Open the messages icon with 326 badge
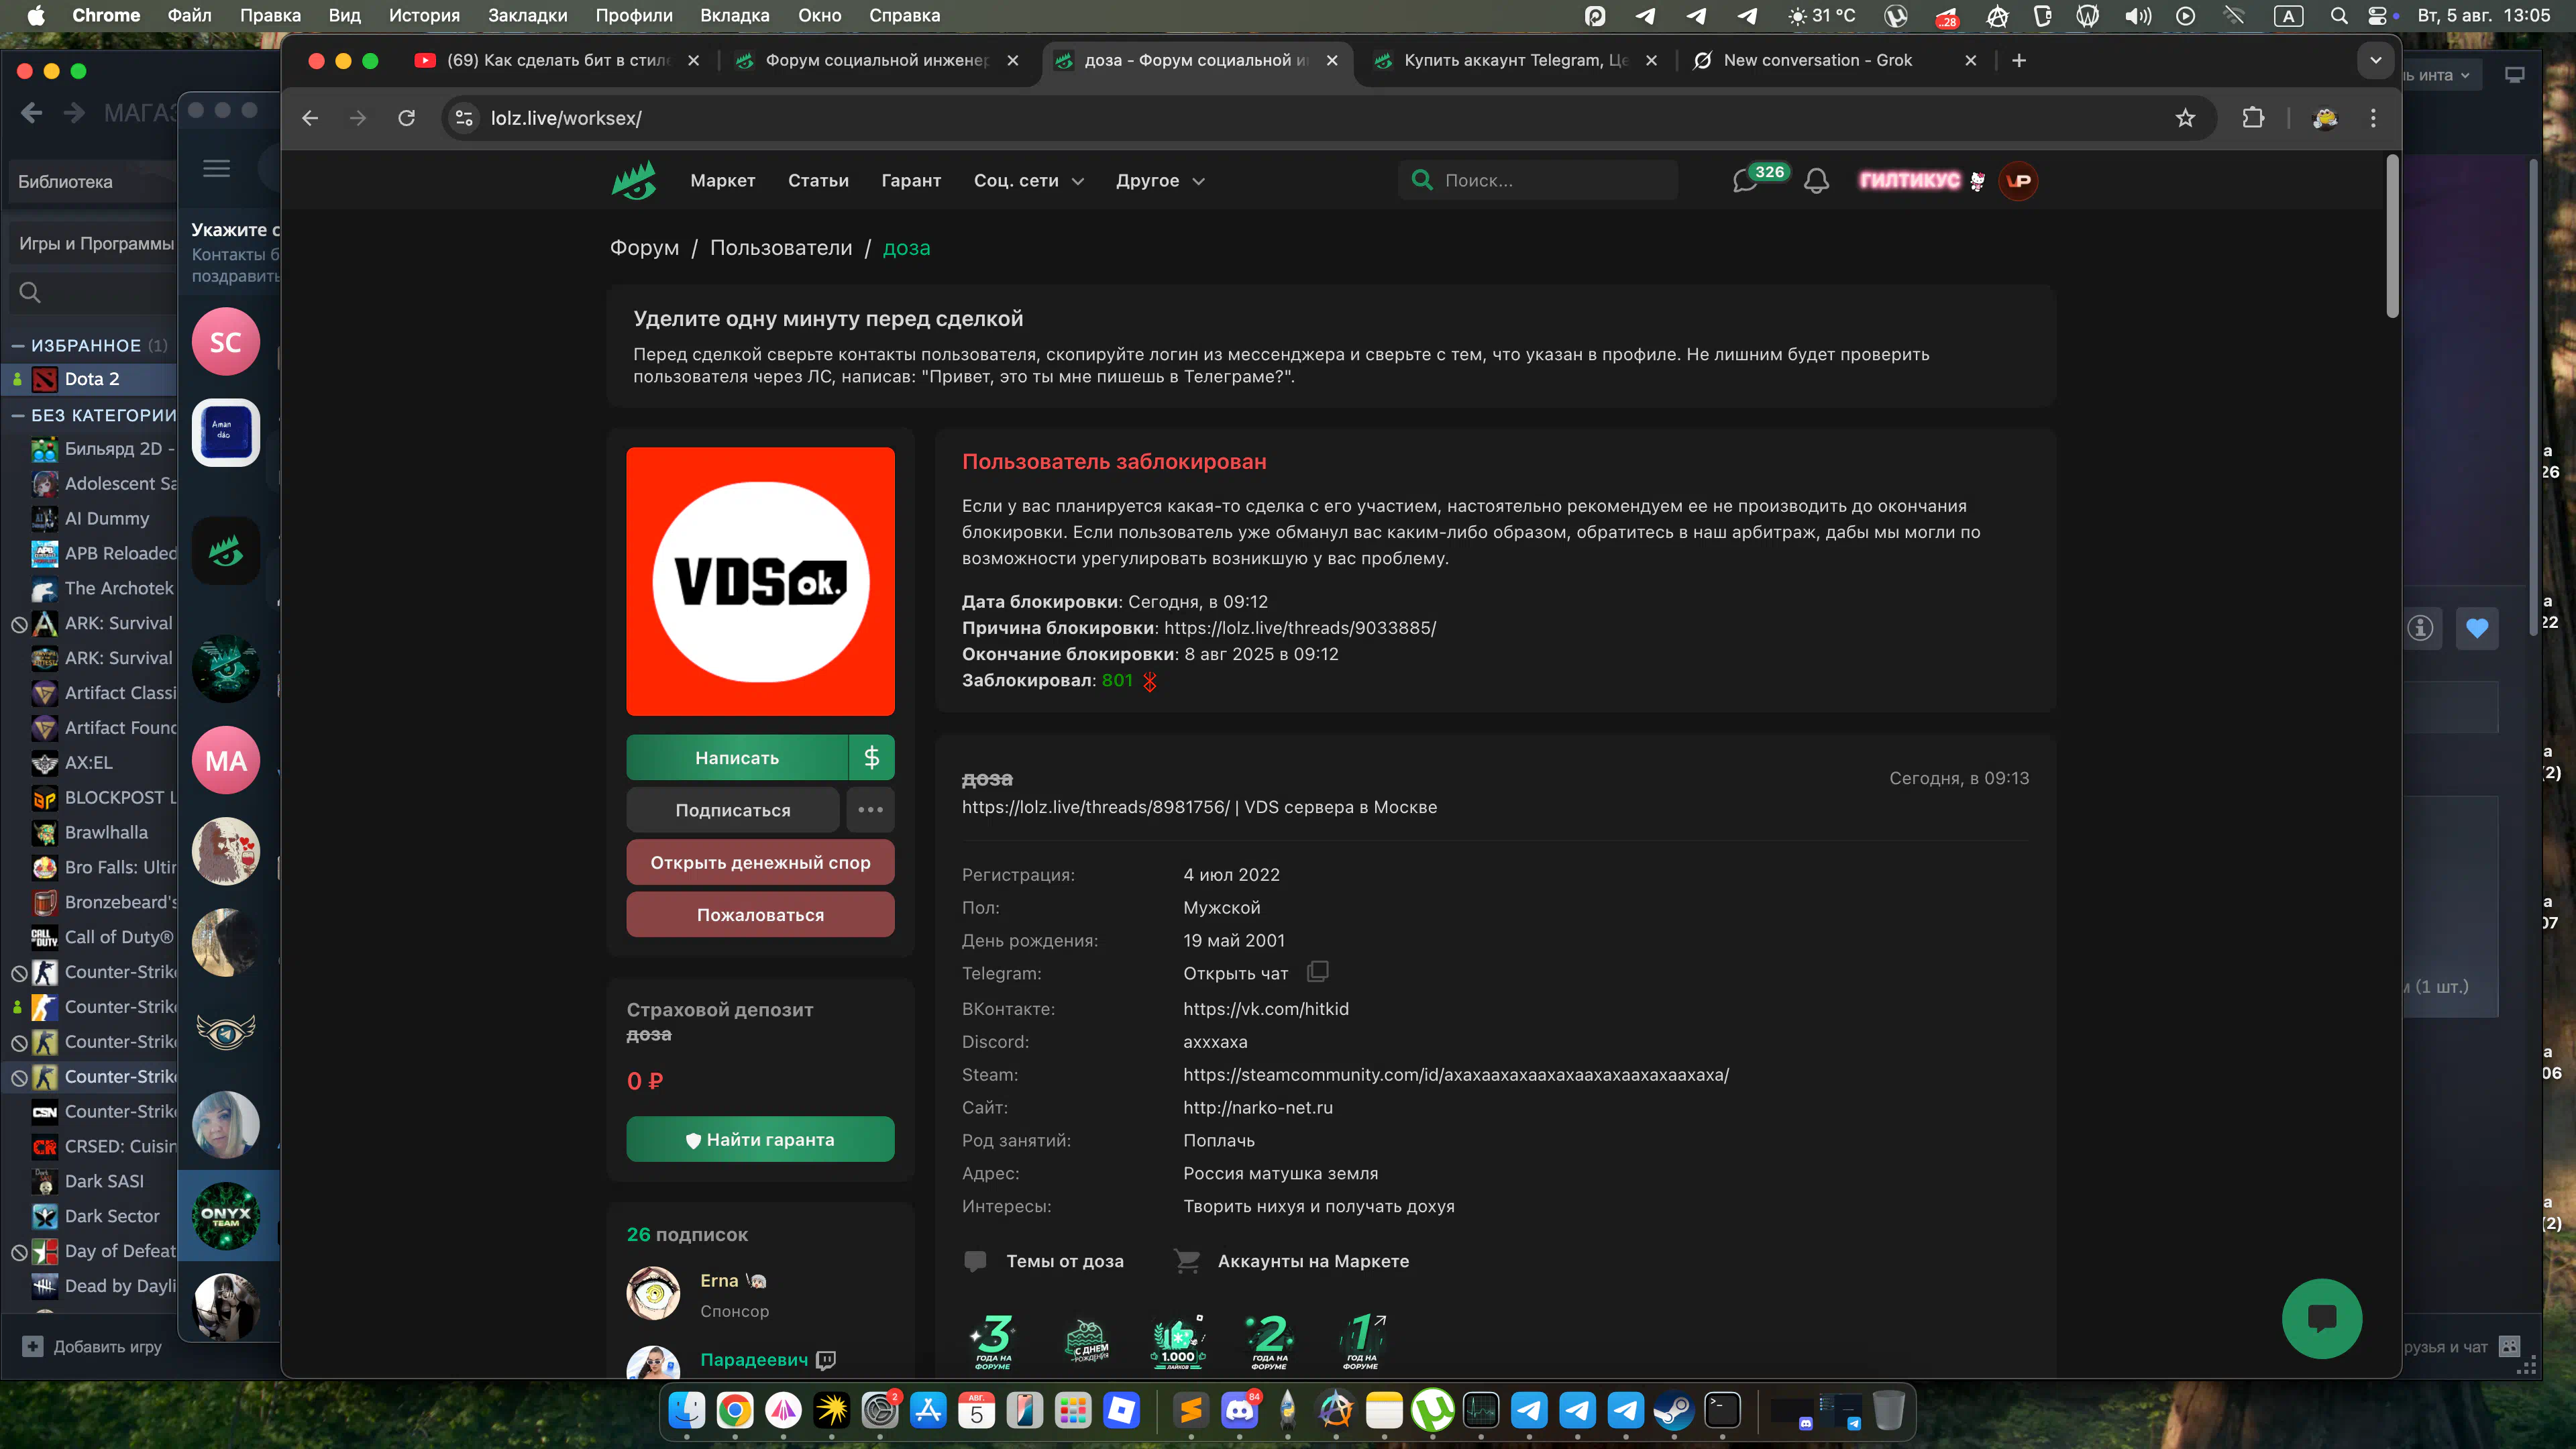 pos(1745,181)
